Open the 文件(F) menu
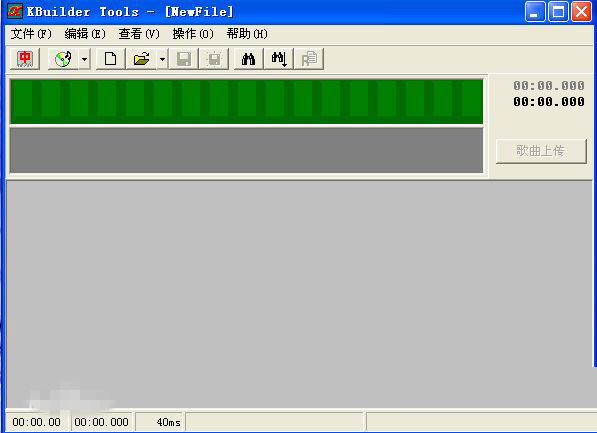 tap(31, 34)
